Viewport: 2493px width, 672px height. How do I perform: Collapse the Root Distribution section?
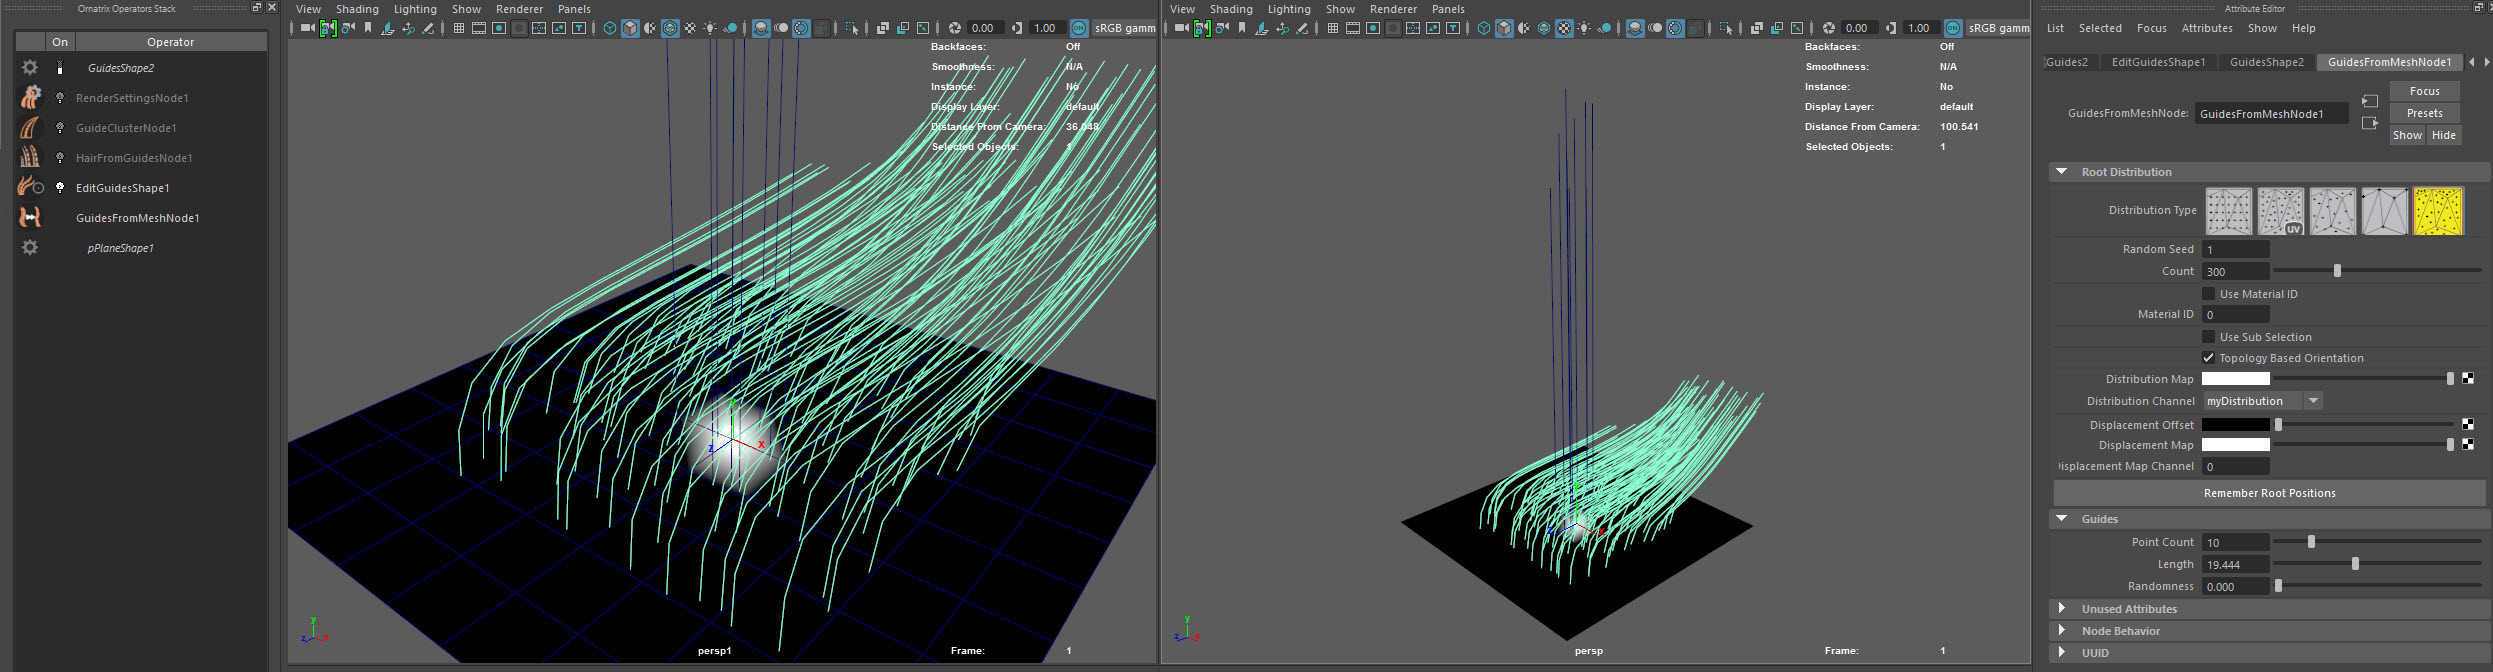2061,172
